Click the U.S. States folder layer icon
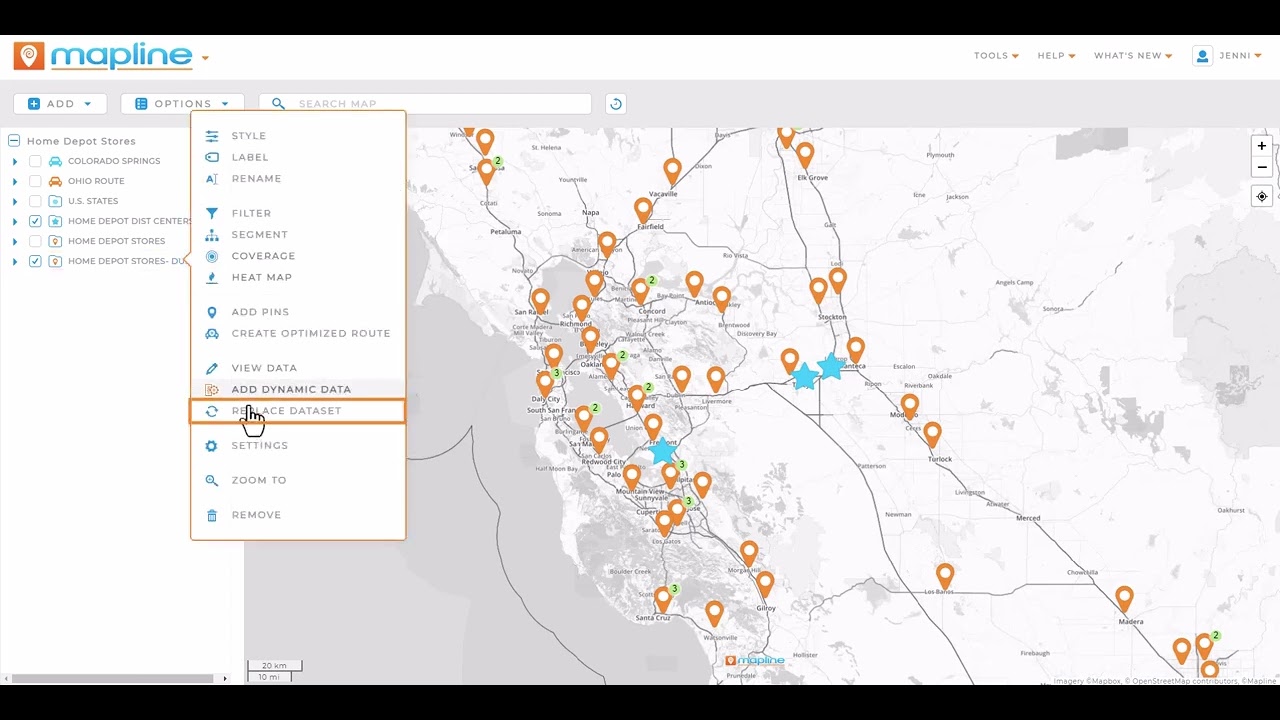Screen dimensions: 1280x720 coord(55,201)
